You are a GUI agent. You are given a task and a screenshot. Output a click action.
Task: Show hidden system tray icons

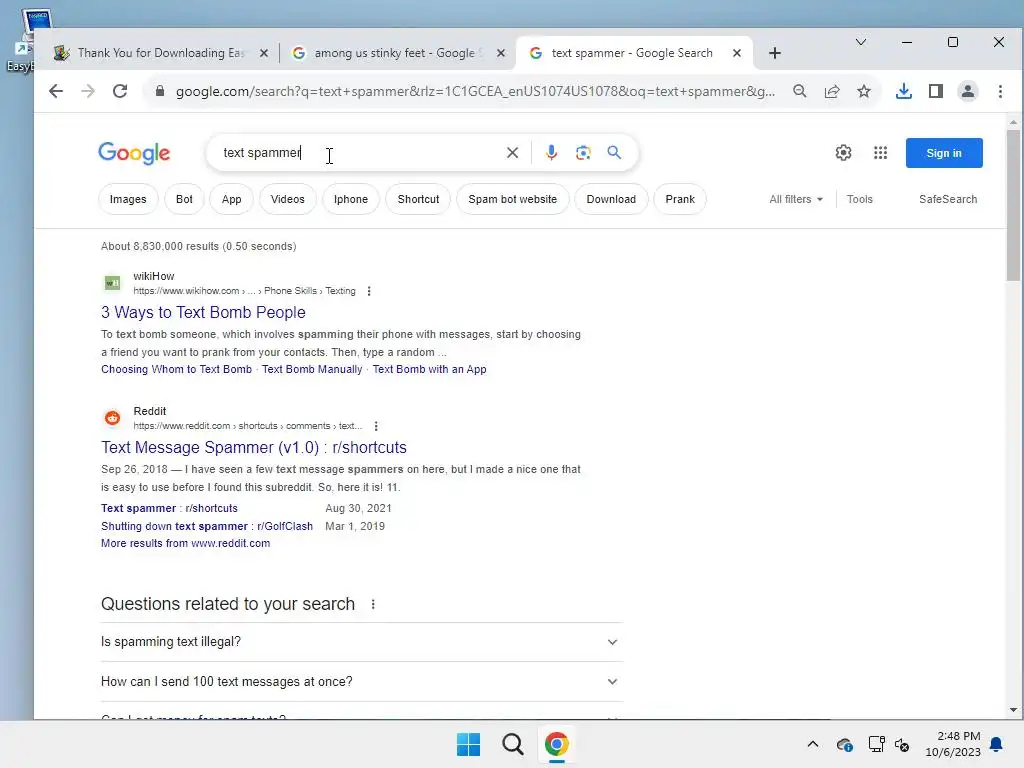click(812, 744)
